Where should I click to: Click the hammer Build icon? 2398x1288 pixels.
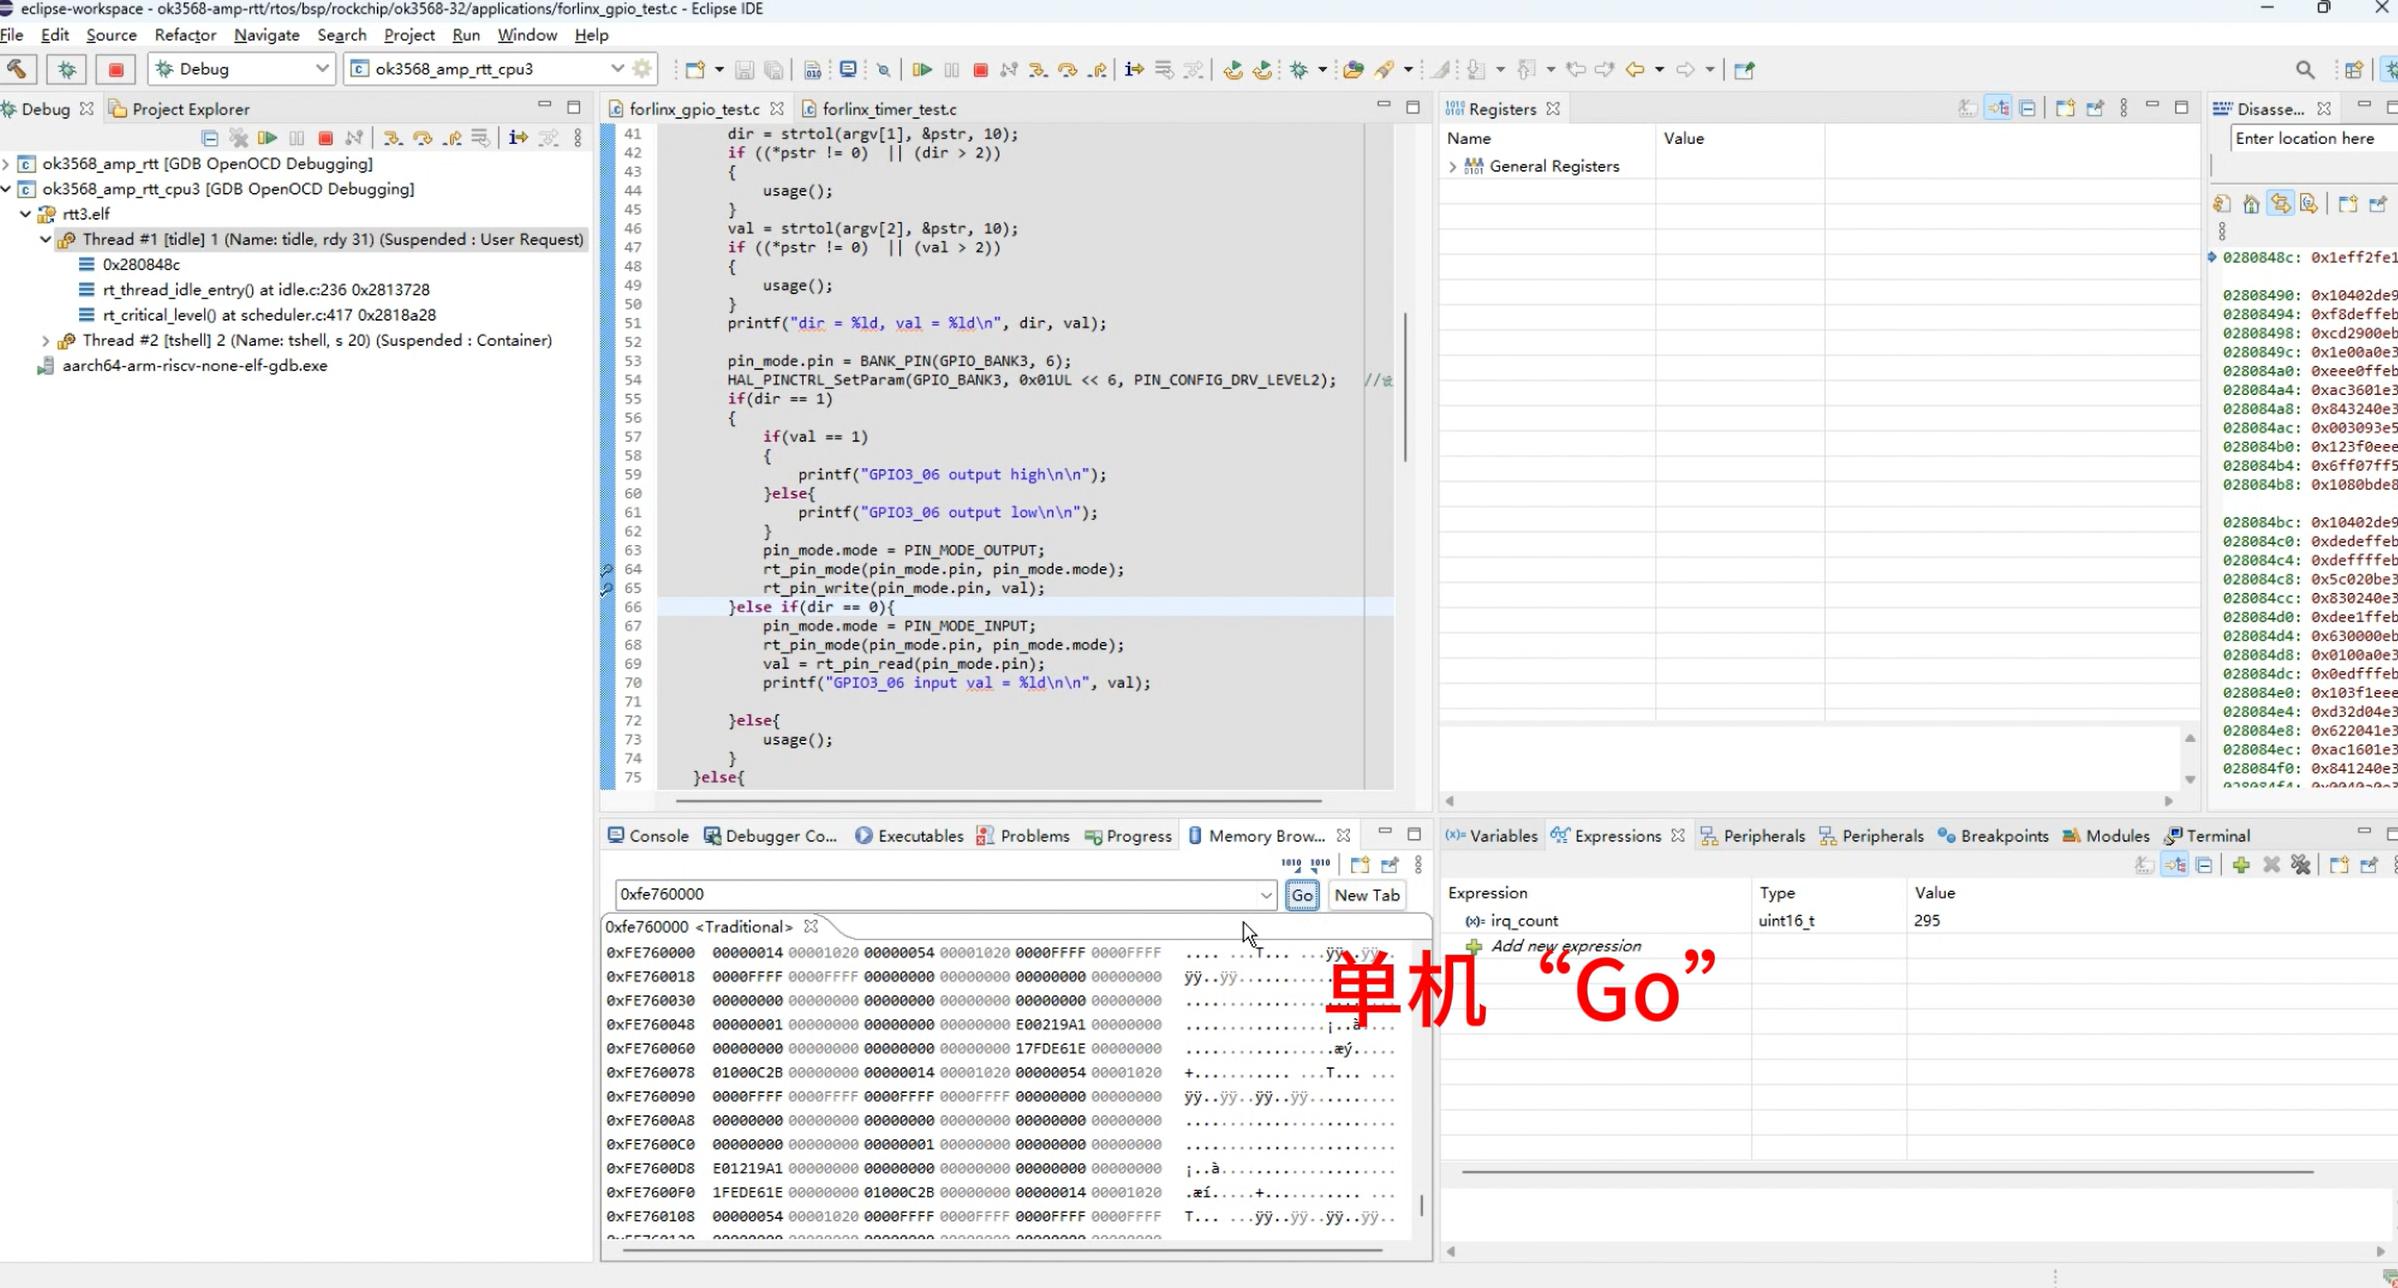(x=17, y=69)
